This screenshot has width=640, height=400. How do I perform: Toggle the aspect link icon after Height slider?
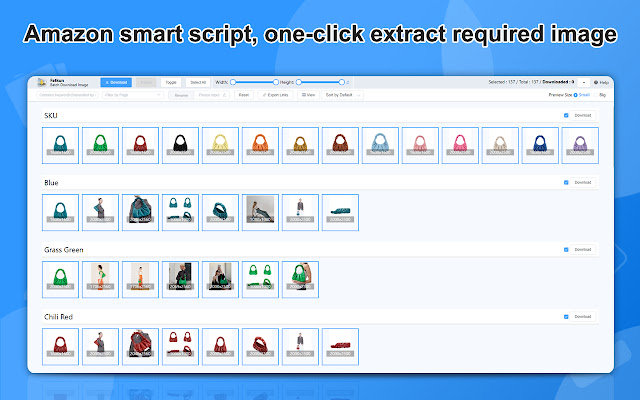[x=348, y=82]
